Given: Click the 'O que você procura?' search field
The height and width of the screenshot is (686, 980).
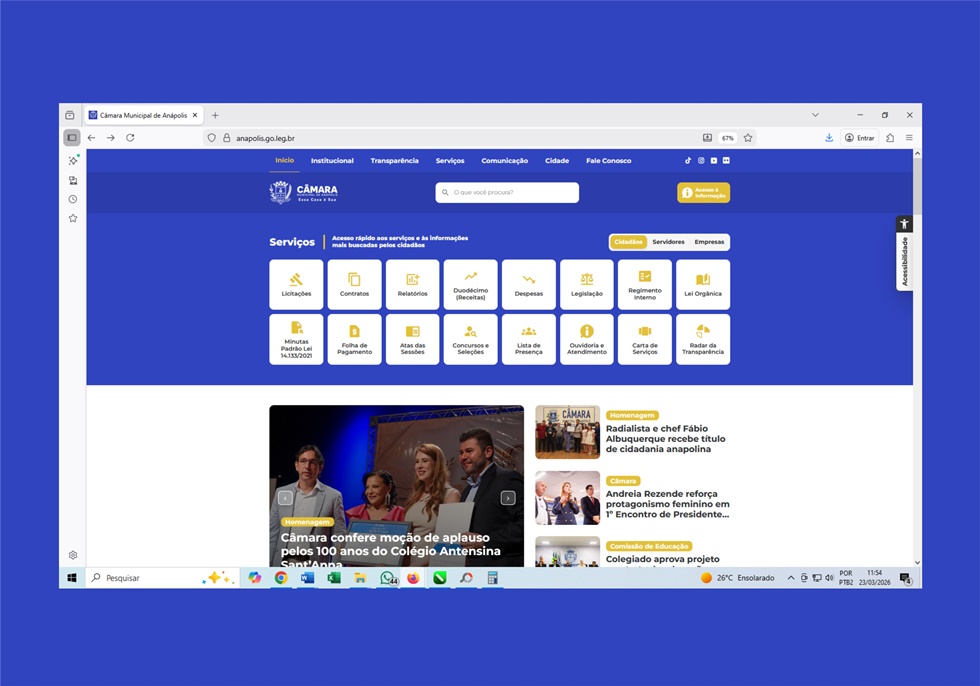Looking at the screenshot, I should [512, 193].
